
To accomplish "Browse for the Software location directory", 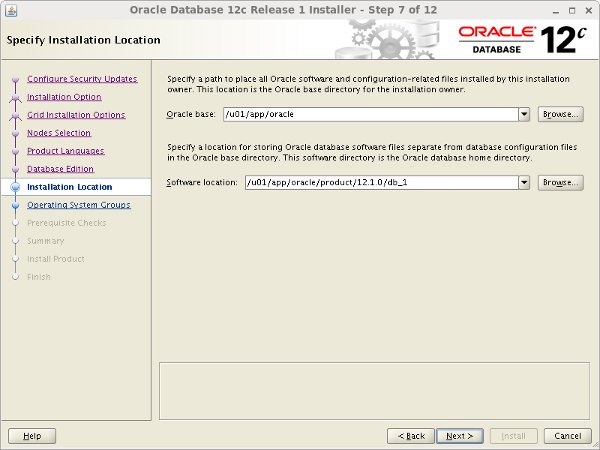I will 561,183.
